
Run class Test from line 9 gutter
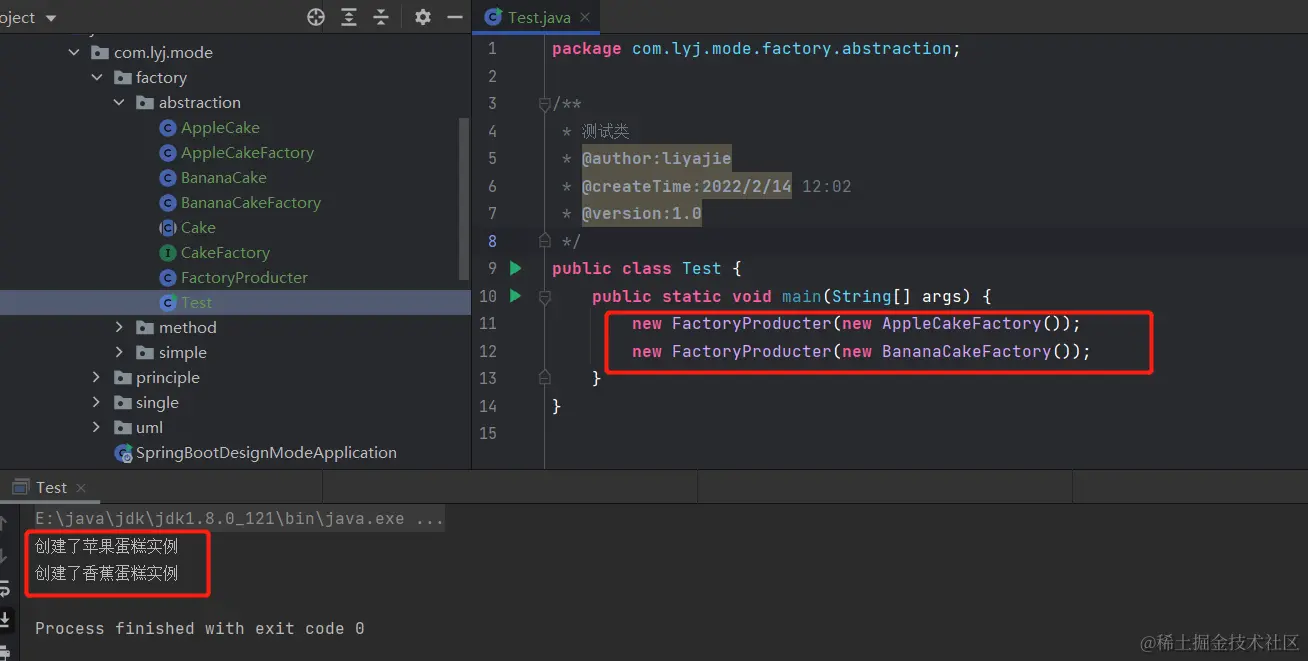click(515, 268)
